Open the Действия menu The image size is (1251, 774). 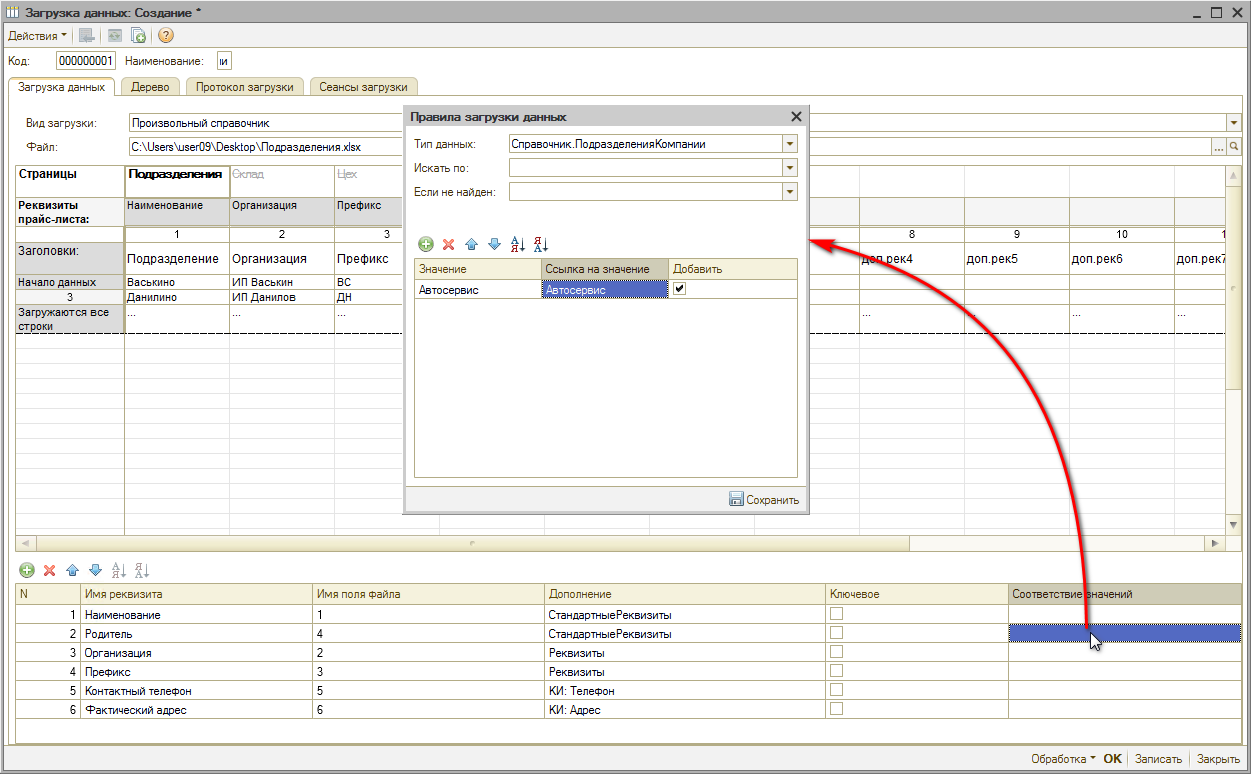click(x=37, y=35)
